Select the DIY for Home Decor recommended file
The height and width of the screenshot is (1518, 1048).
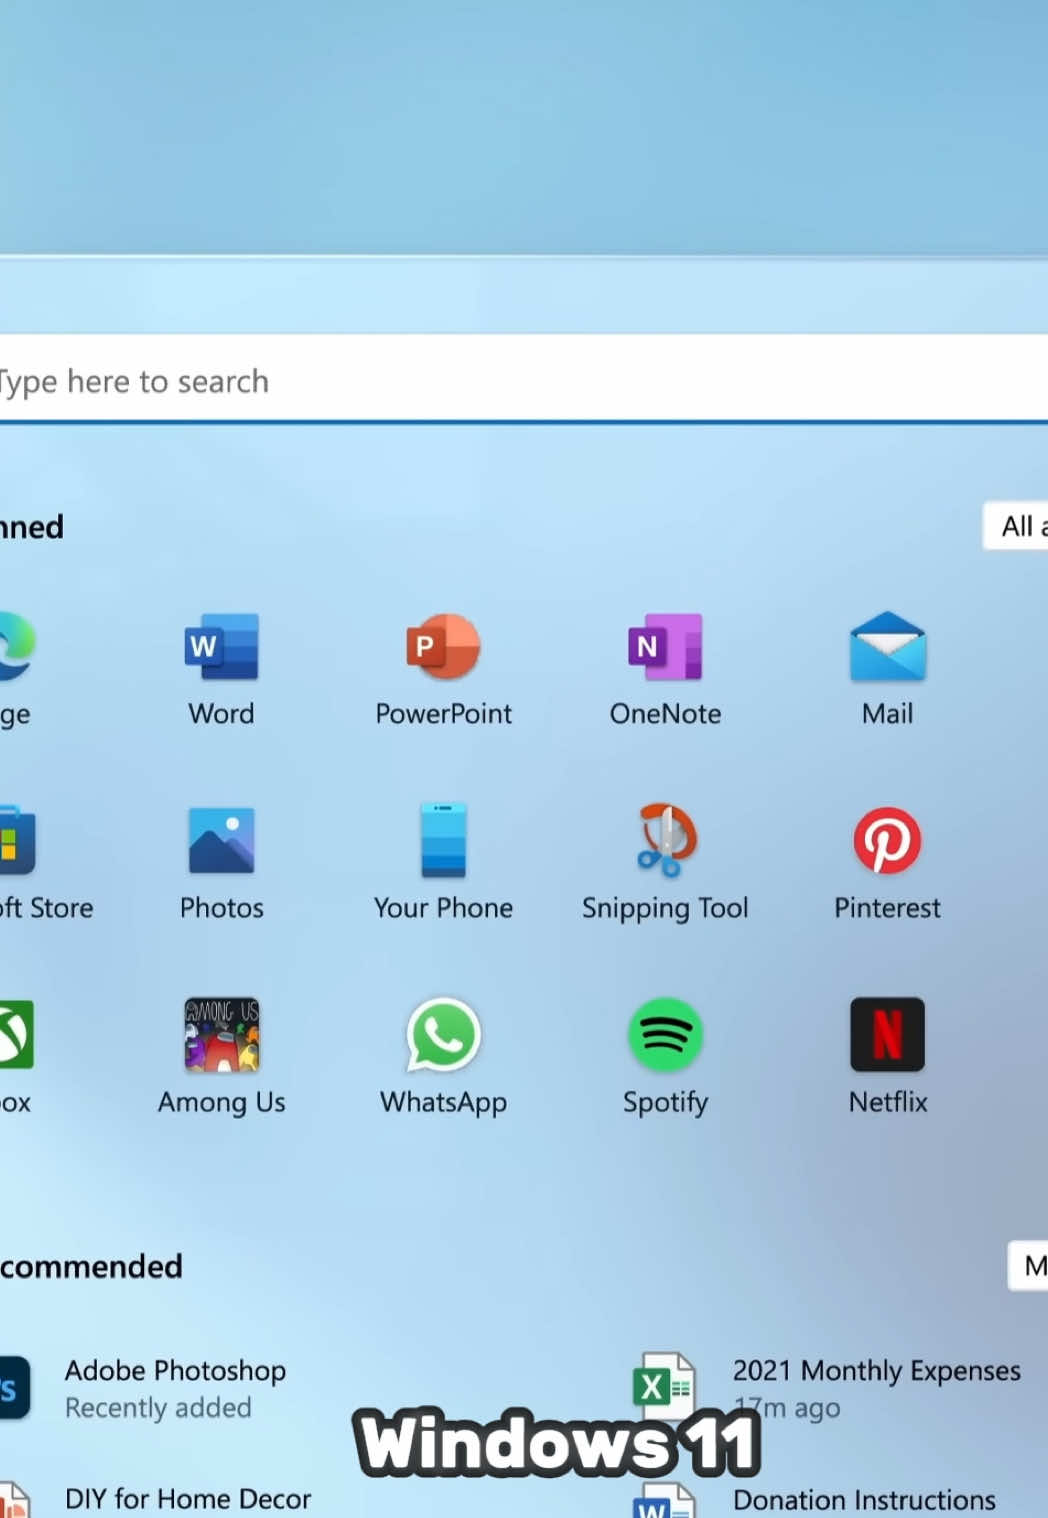pyautogui.click(x=188, y=1499)
